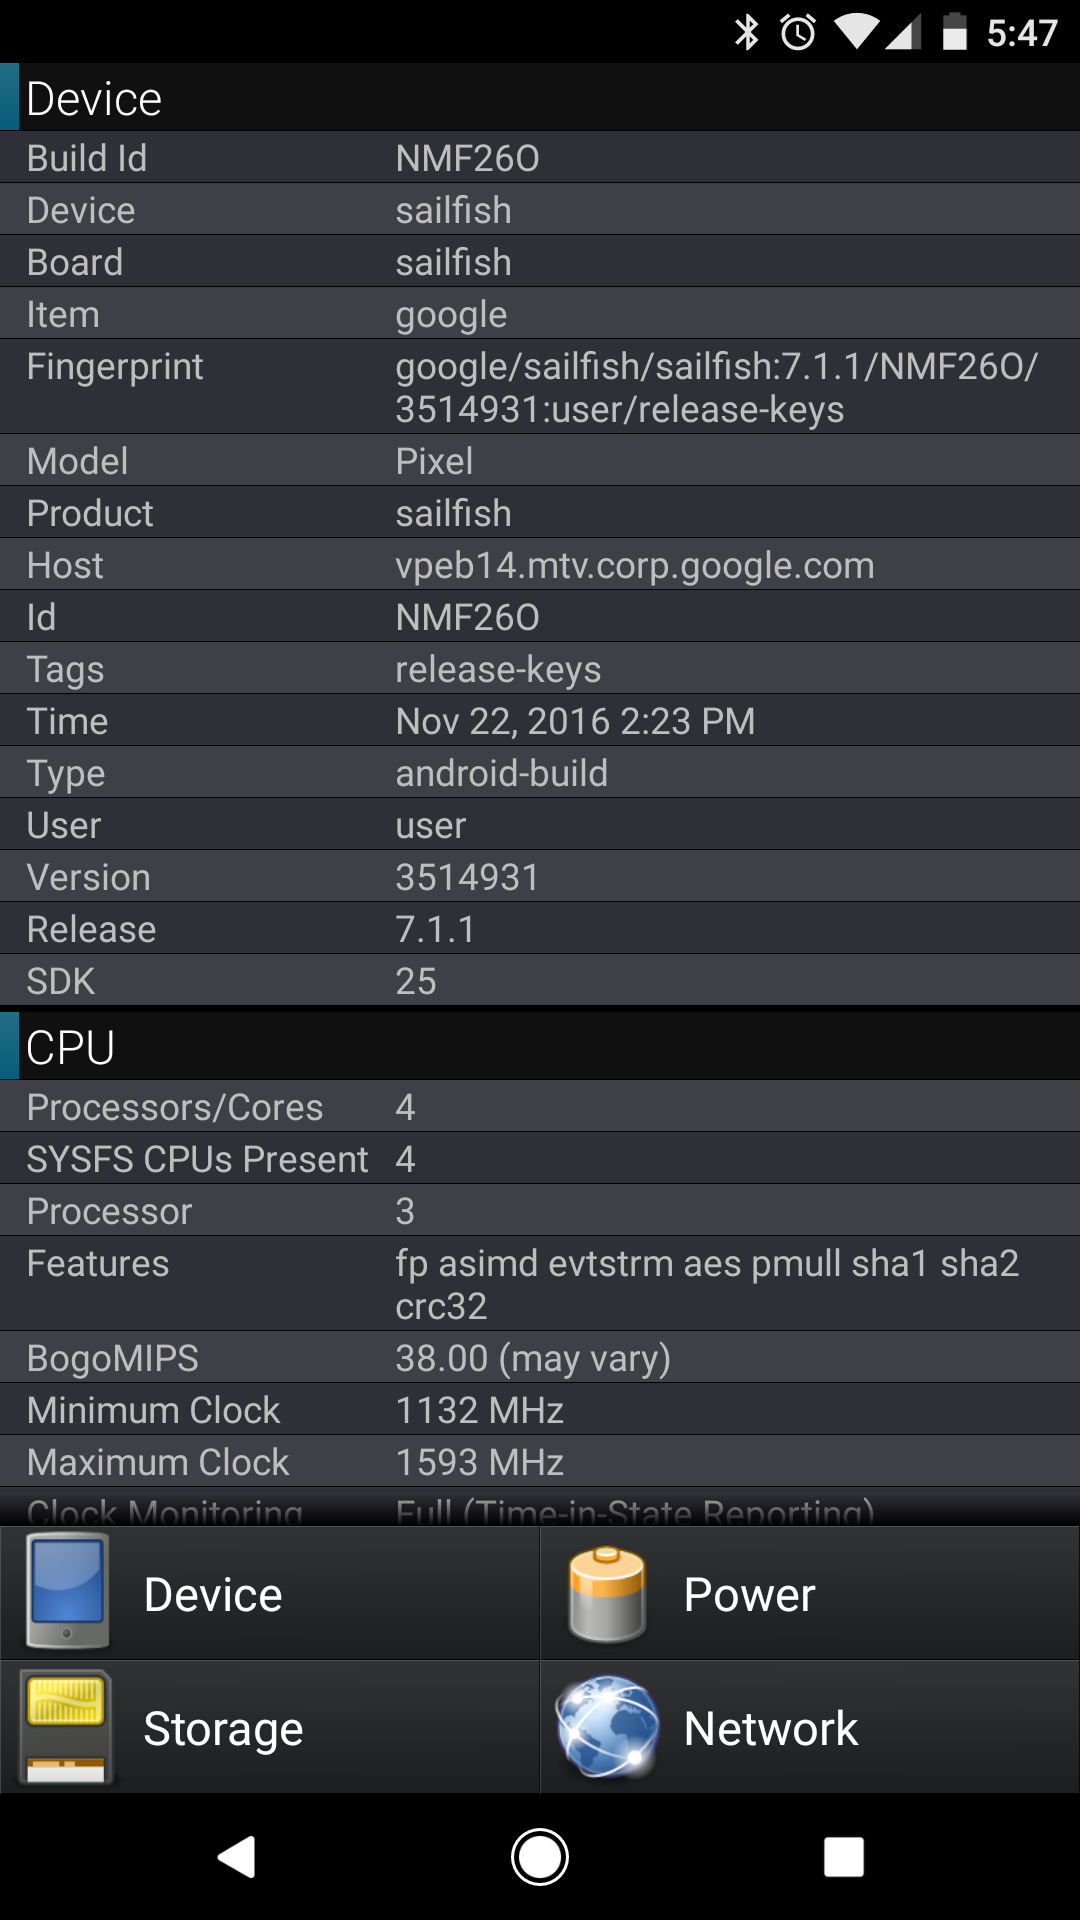Go back with the navigation triangle
This screenshot has height=1920, width=1080.
point(237,1857)
